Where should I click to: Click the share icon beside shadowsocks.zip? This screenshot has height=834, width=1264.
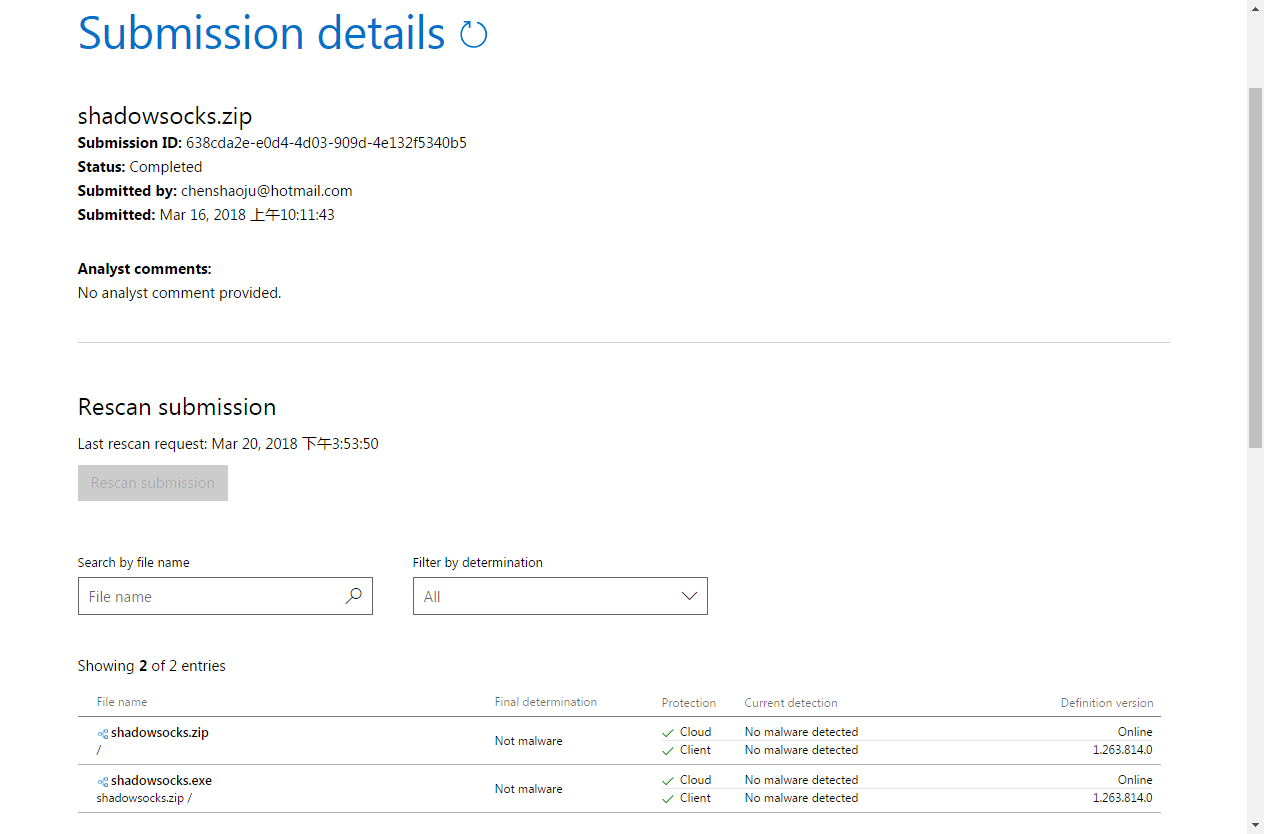click(103, 733)
